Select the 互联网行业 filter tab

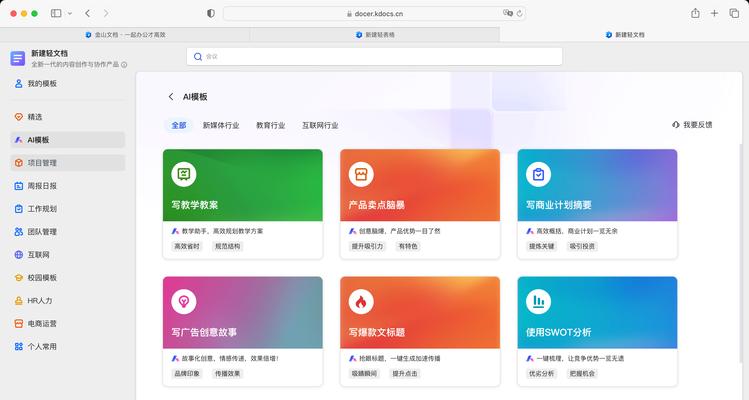click(320, 125)
